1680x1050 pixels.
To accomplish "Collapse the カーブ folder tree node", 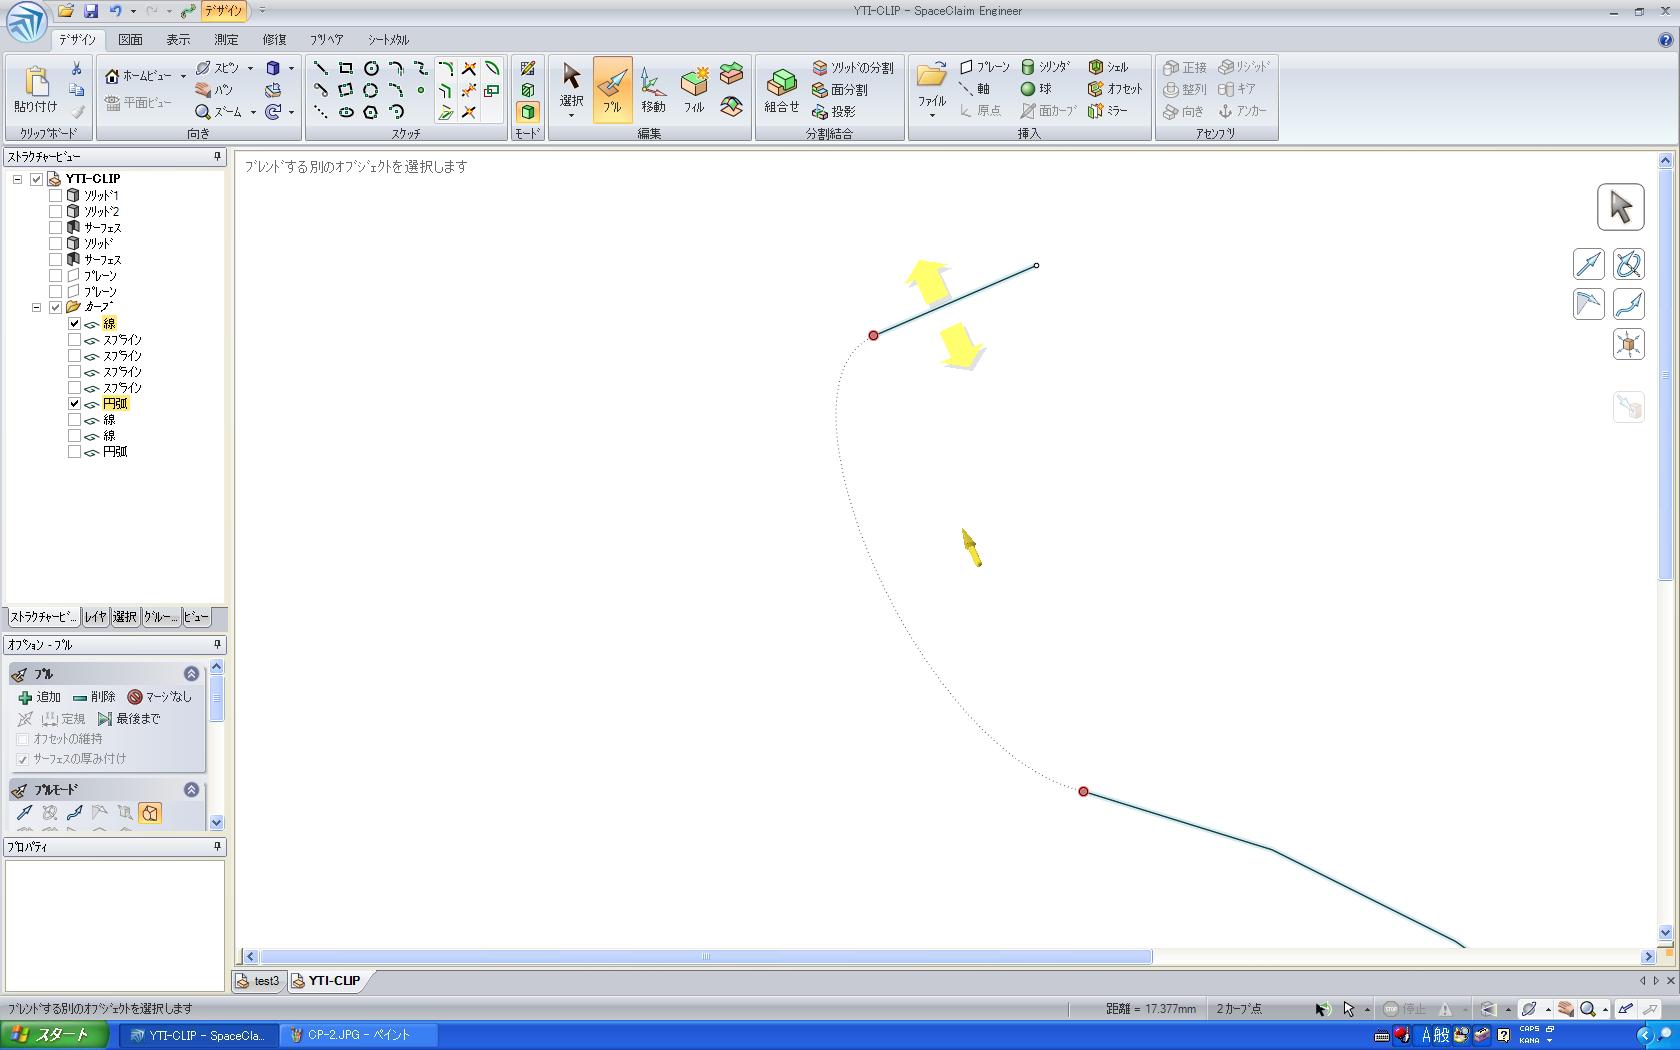I will pyautogui.click(x=37, y=307).
